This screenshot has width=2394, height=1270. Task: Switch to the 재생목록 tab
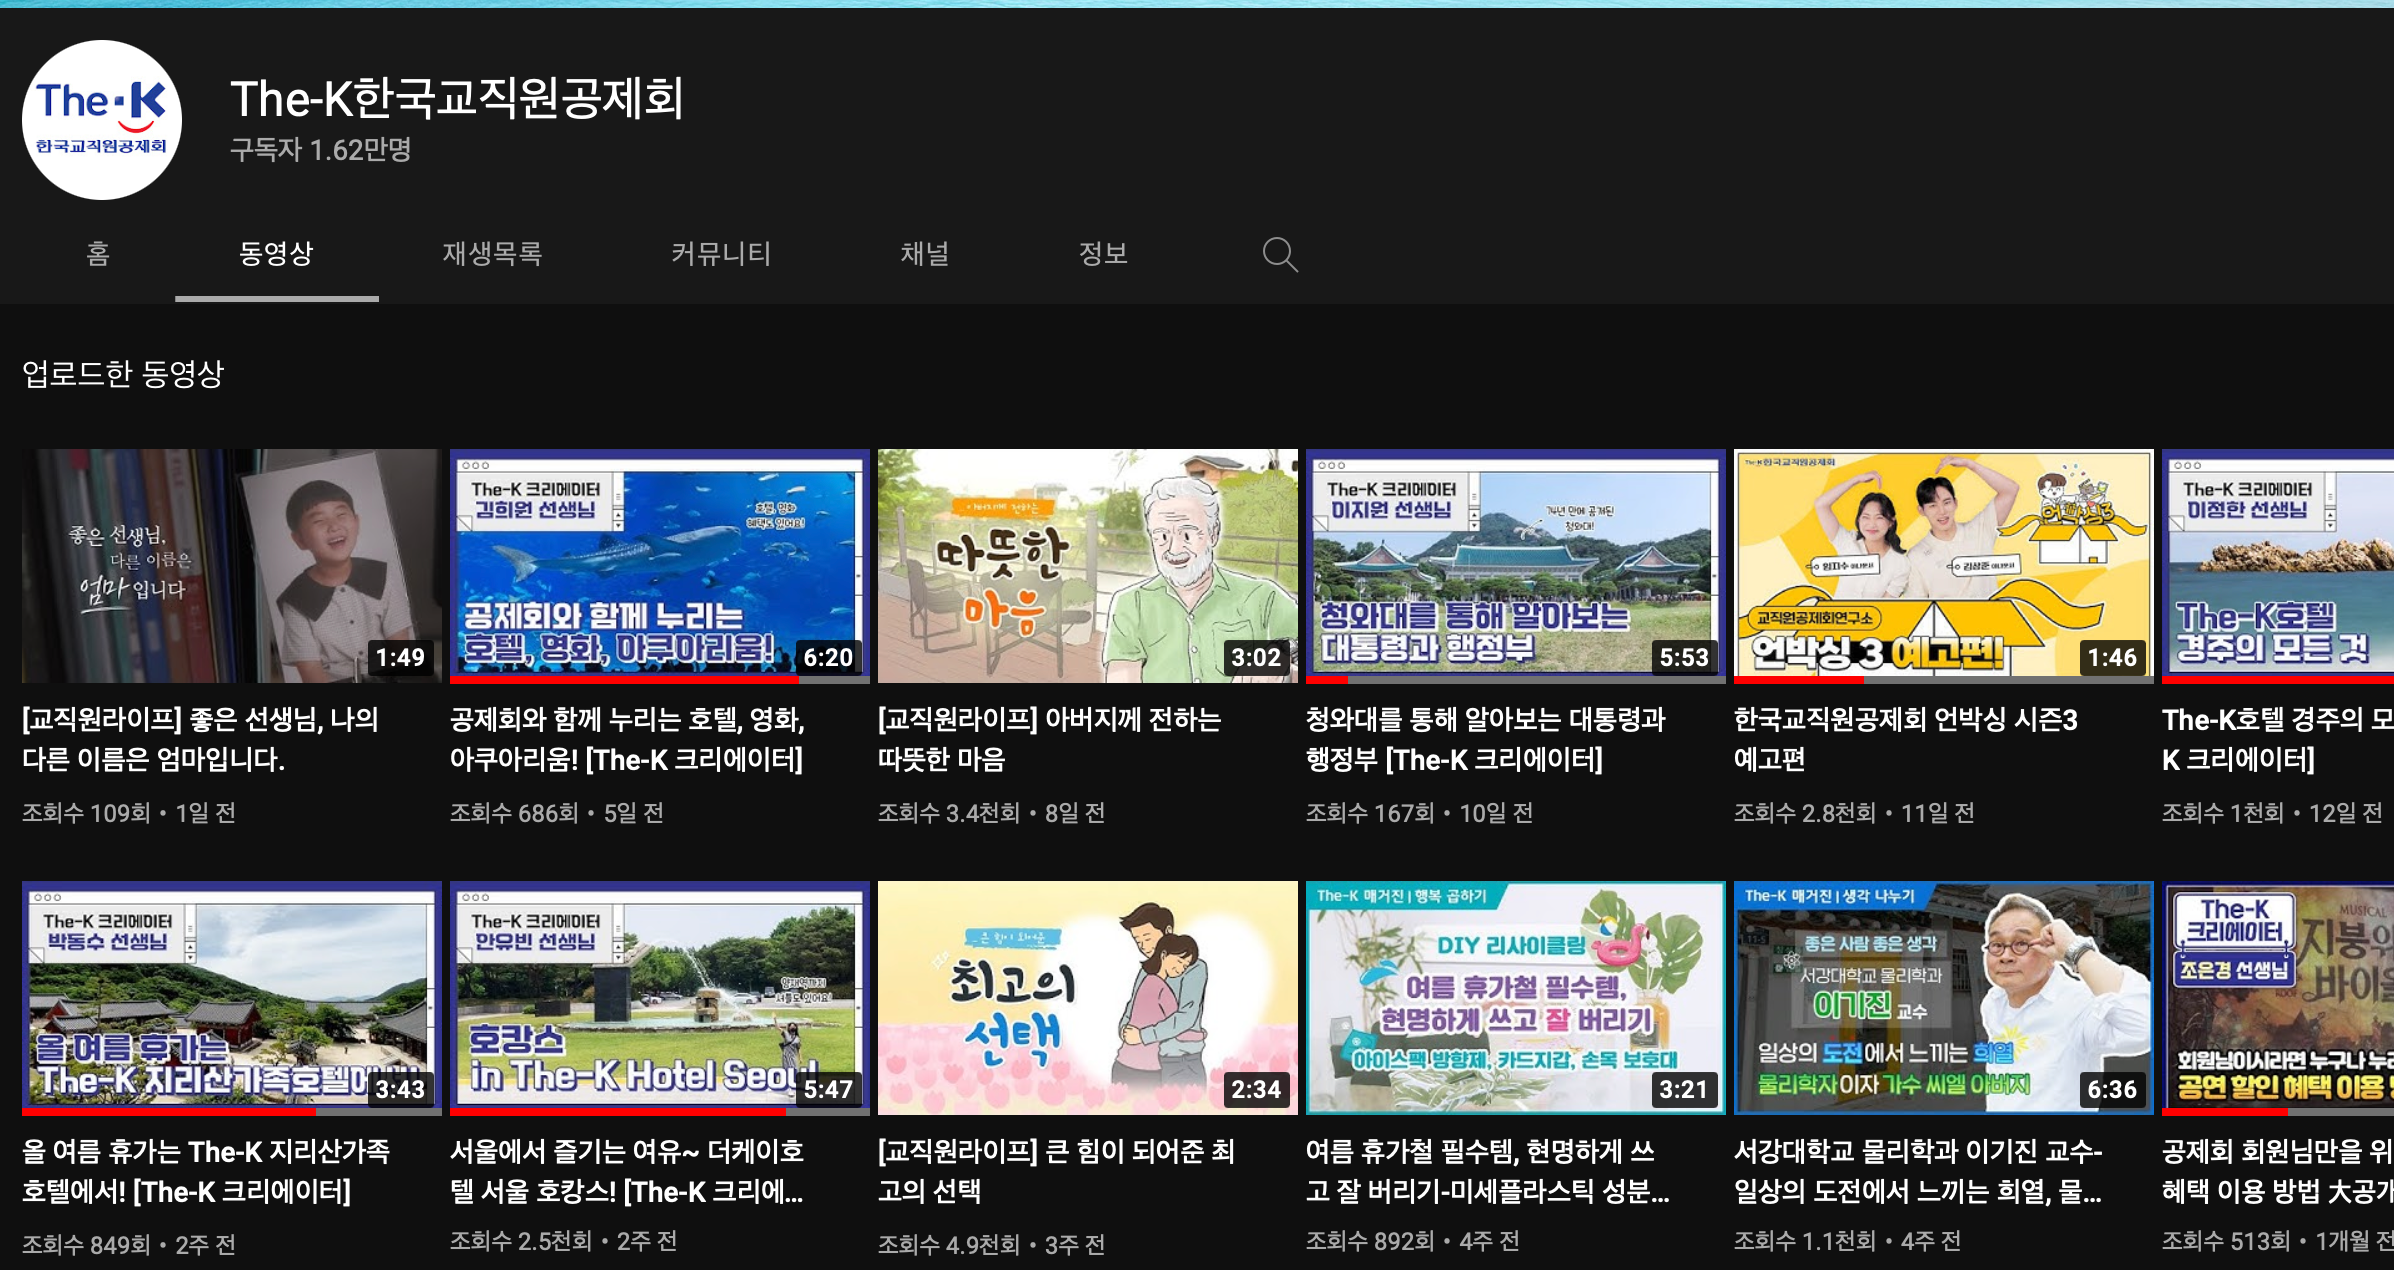(492, 254)
